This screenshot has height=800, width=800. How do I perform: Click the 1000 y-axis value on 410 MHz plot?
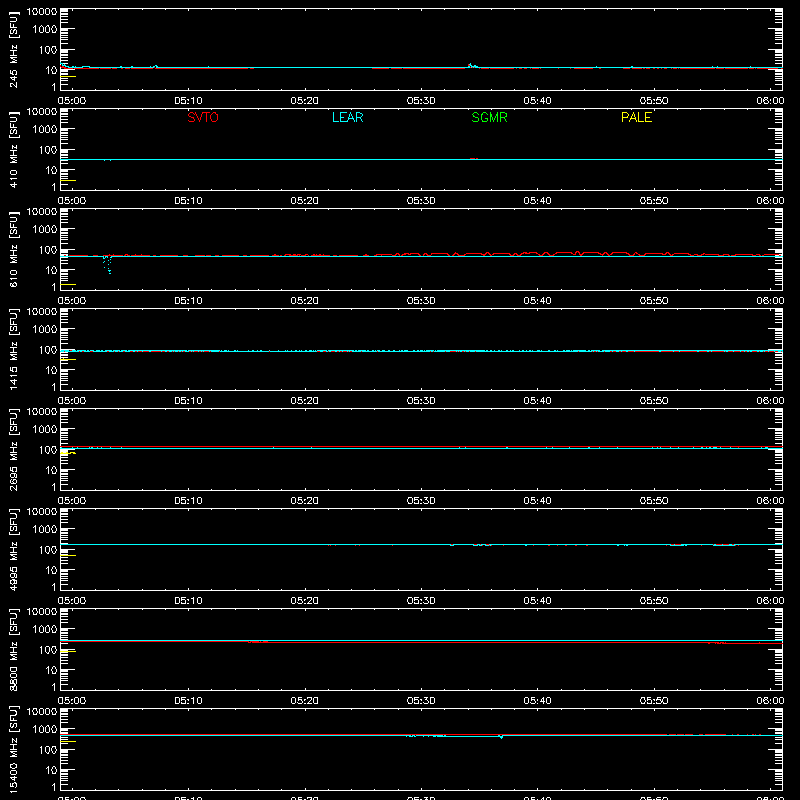pos(45,130)
